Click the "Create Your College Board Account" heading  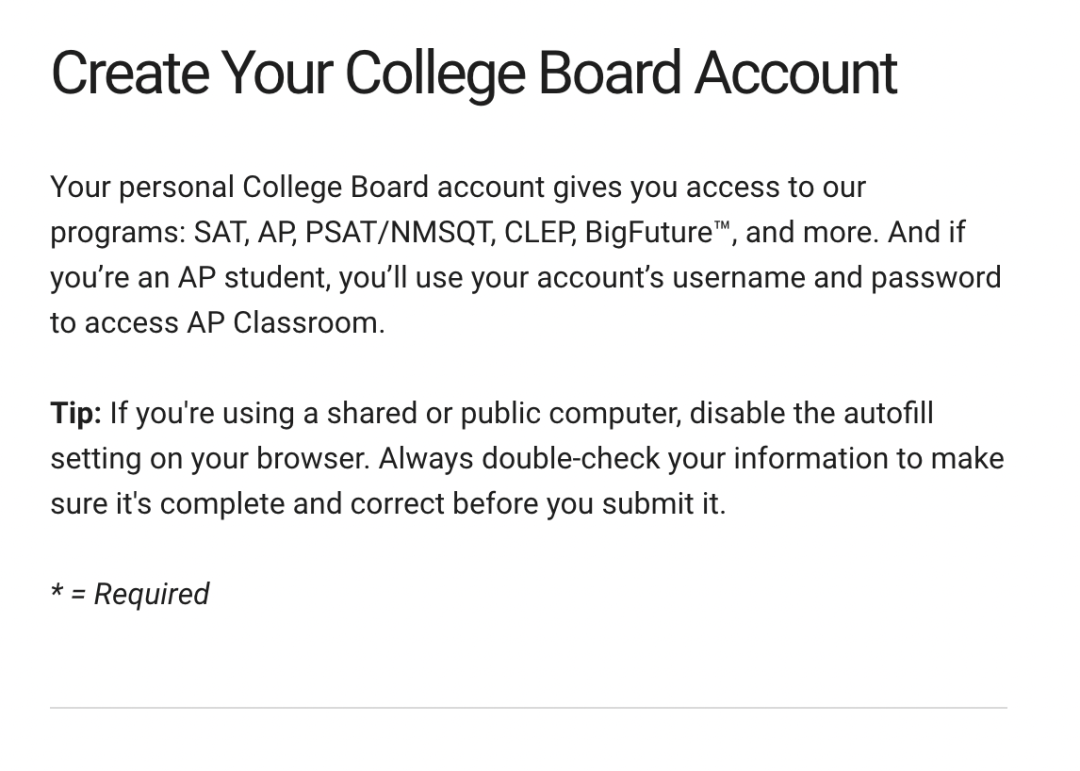[x=474, y=74]
